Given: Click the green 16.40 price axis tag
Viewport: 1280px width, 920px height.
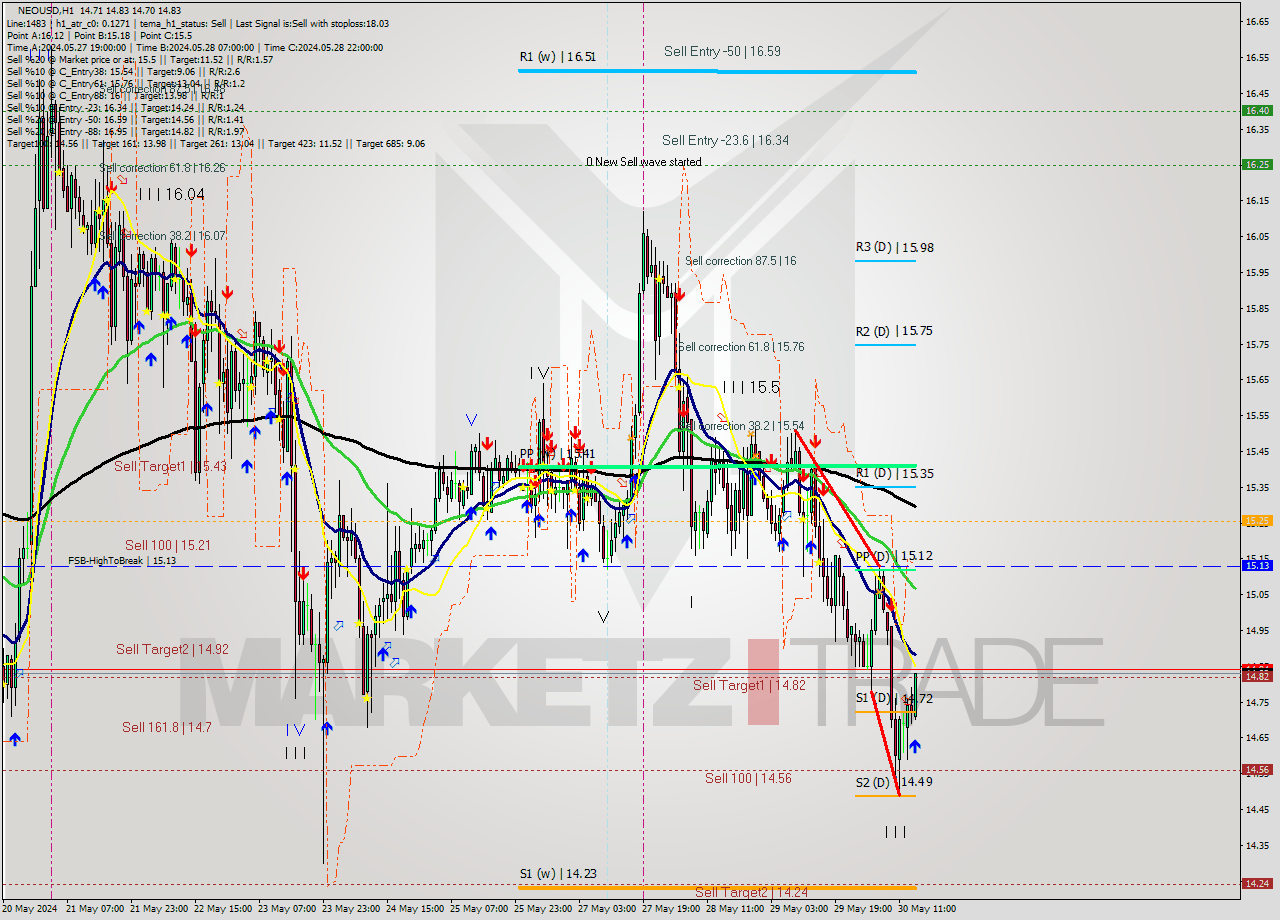Looking at the screenshot, I should (1257, 111).
